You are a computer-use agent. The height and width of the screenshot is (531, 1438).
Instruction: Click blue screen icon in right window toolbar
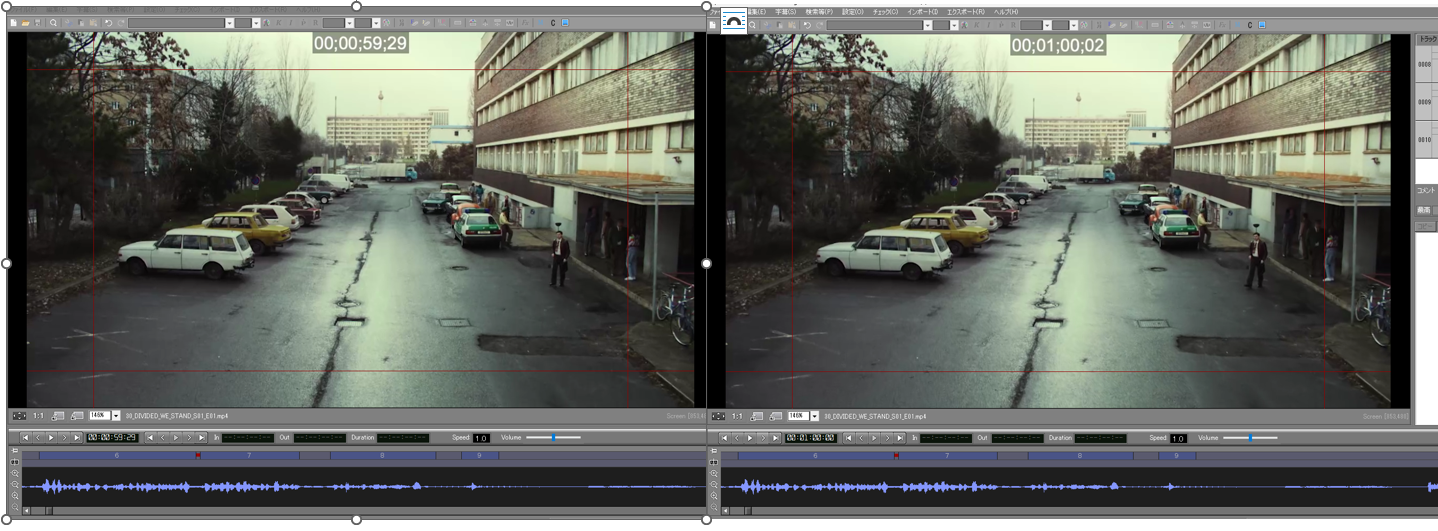tap(1262, 24)
